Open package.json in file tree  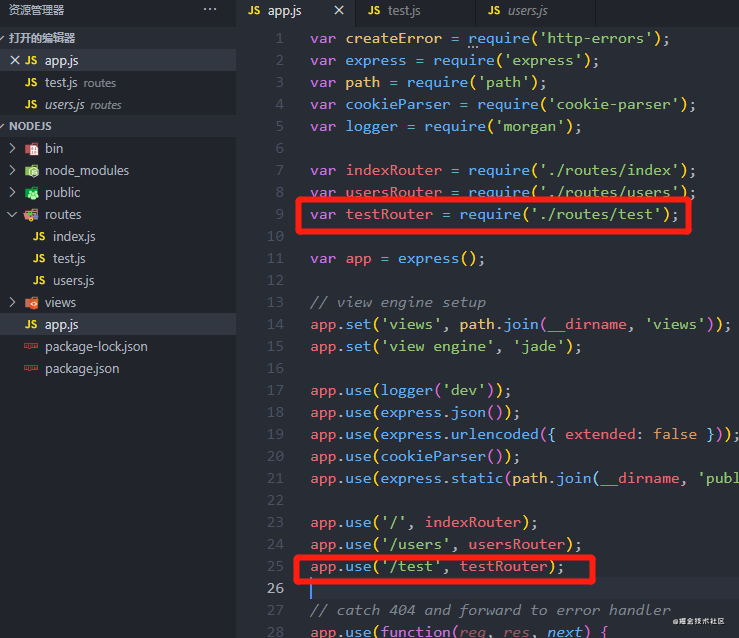82,368
